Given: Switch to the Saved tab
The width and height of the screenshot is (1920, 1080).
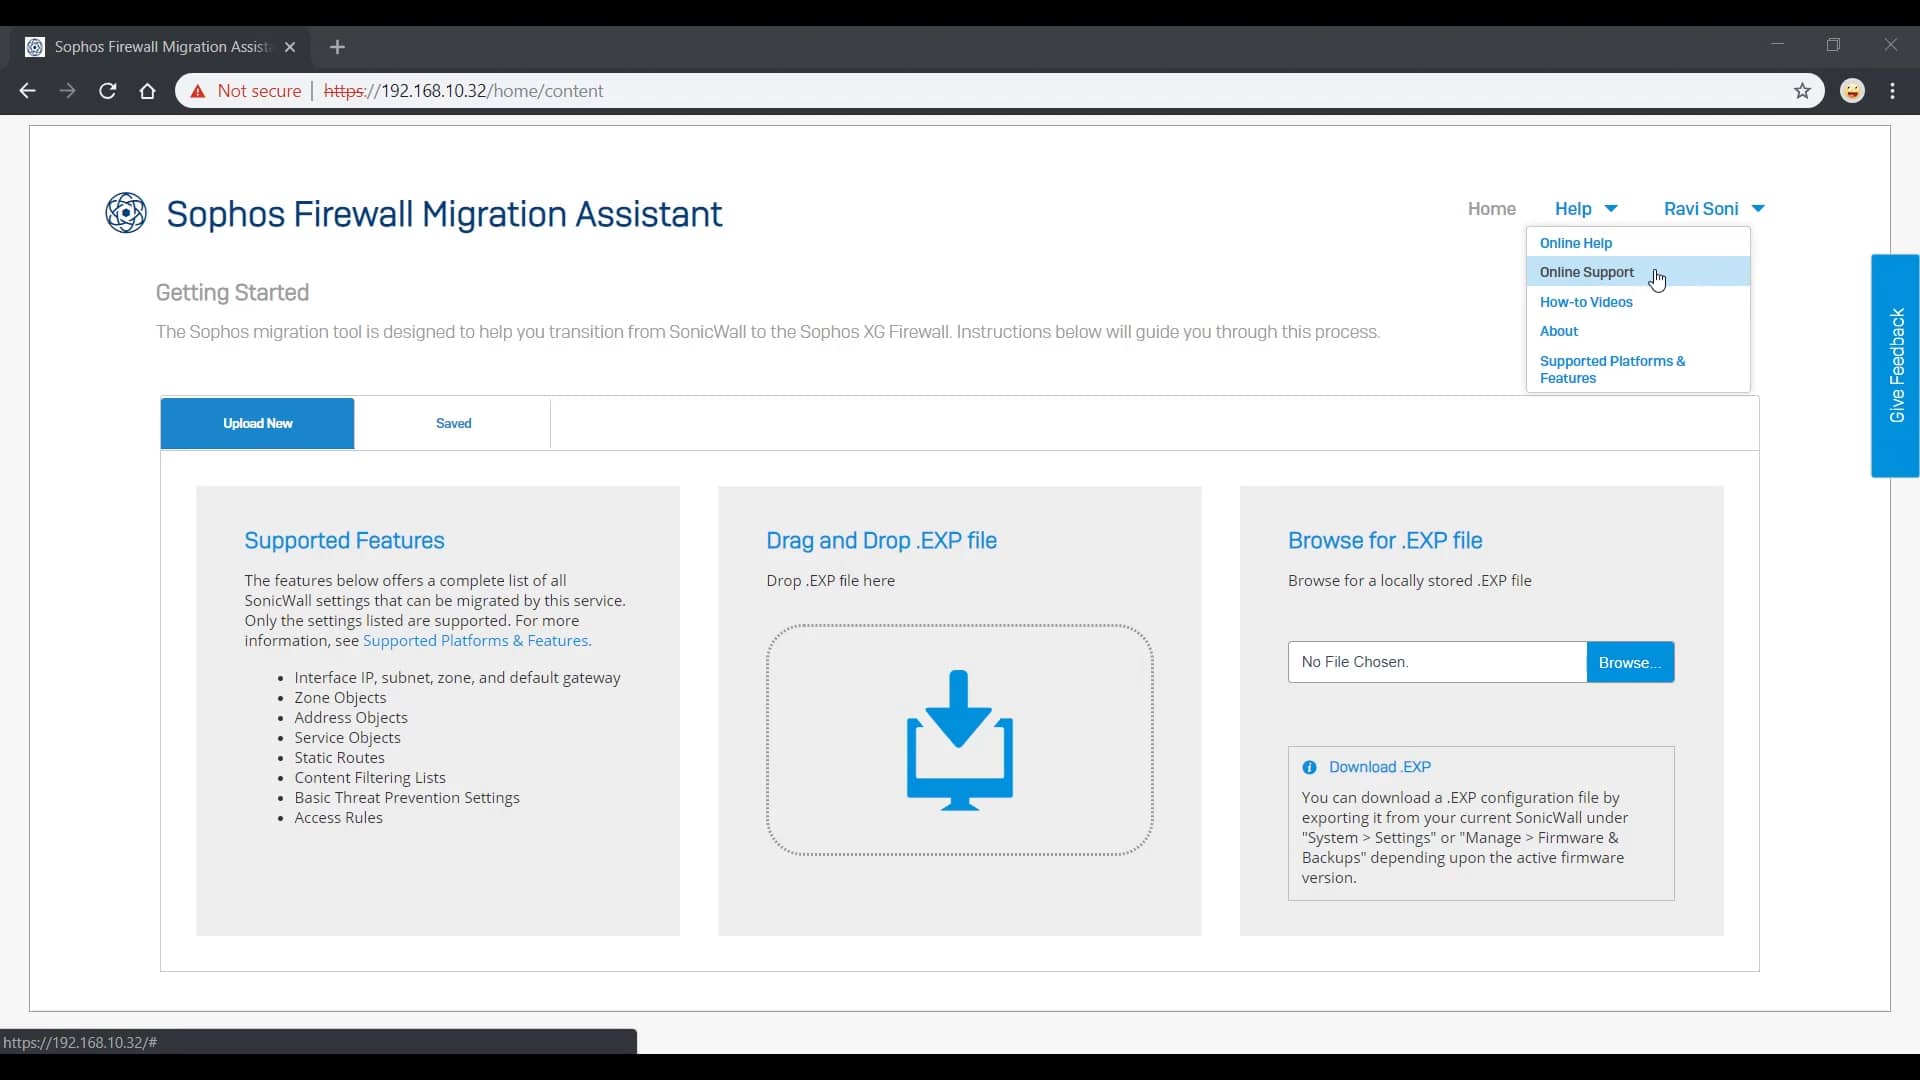Looking at the screenshot, I should click(x=453, y=423).
